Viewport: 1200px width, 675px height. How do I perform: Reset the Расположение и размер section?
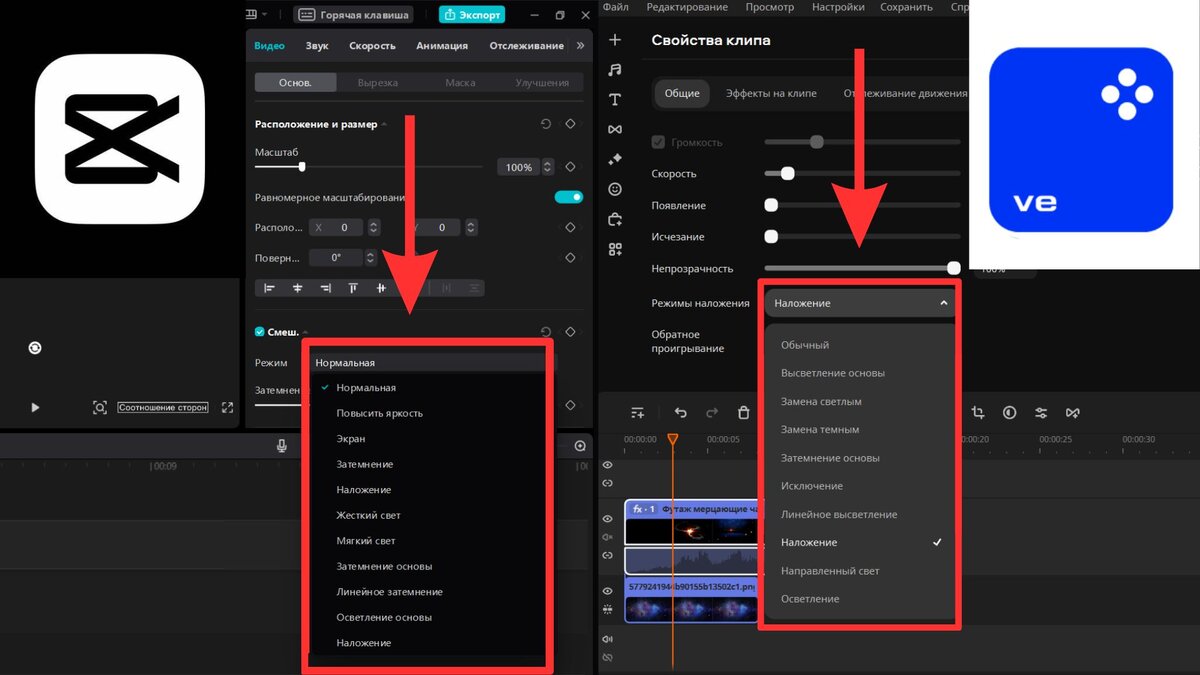[545, 124]
